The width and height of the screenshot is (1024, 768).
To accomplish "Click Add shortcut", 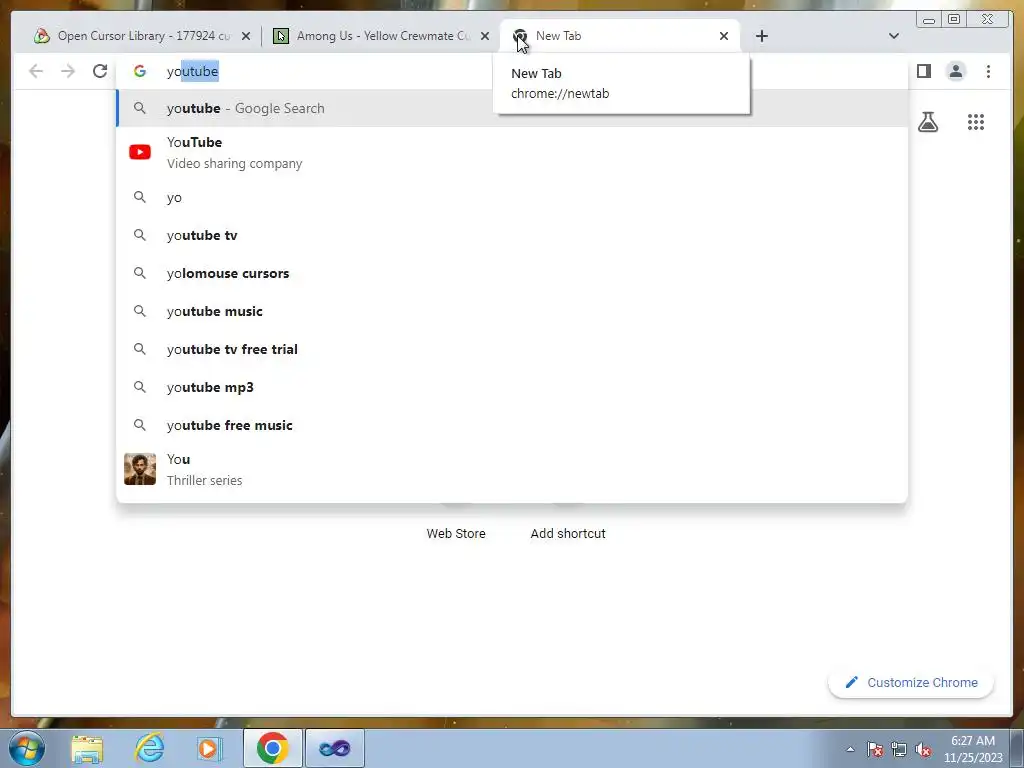I will (x=568, y=533).
